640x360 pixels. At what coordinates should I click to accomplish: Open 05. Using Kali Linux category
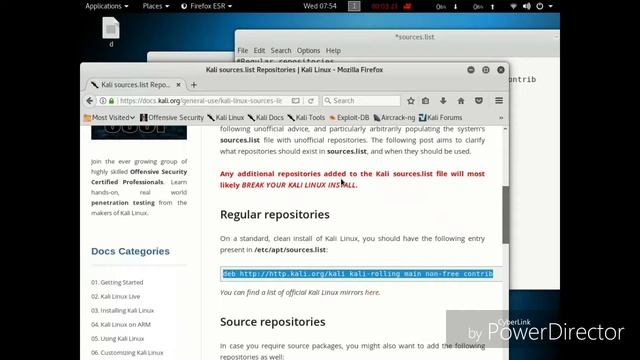118,338
